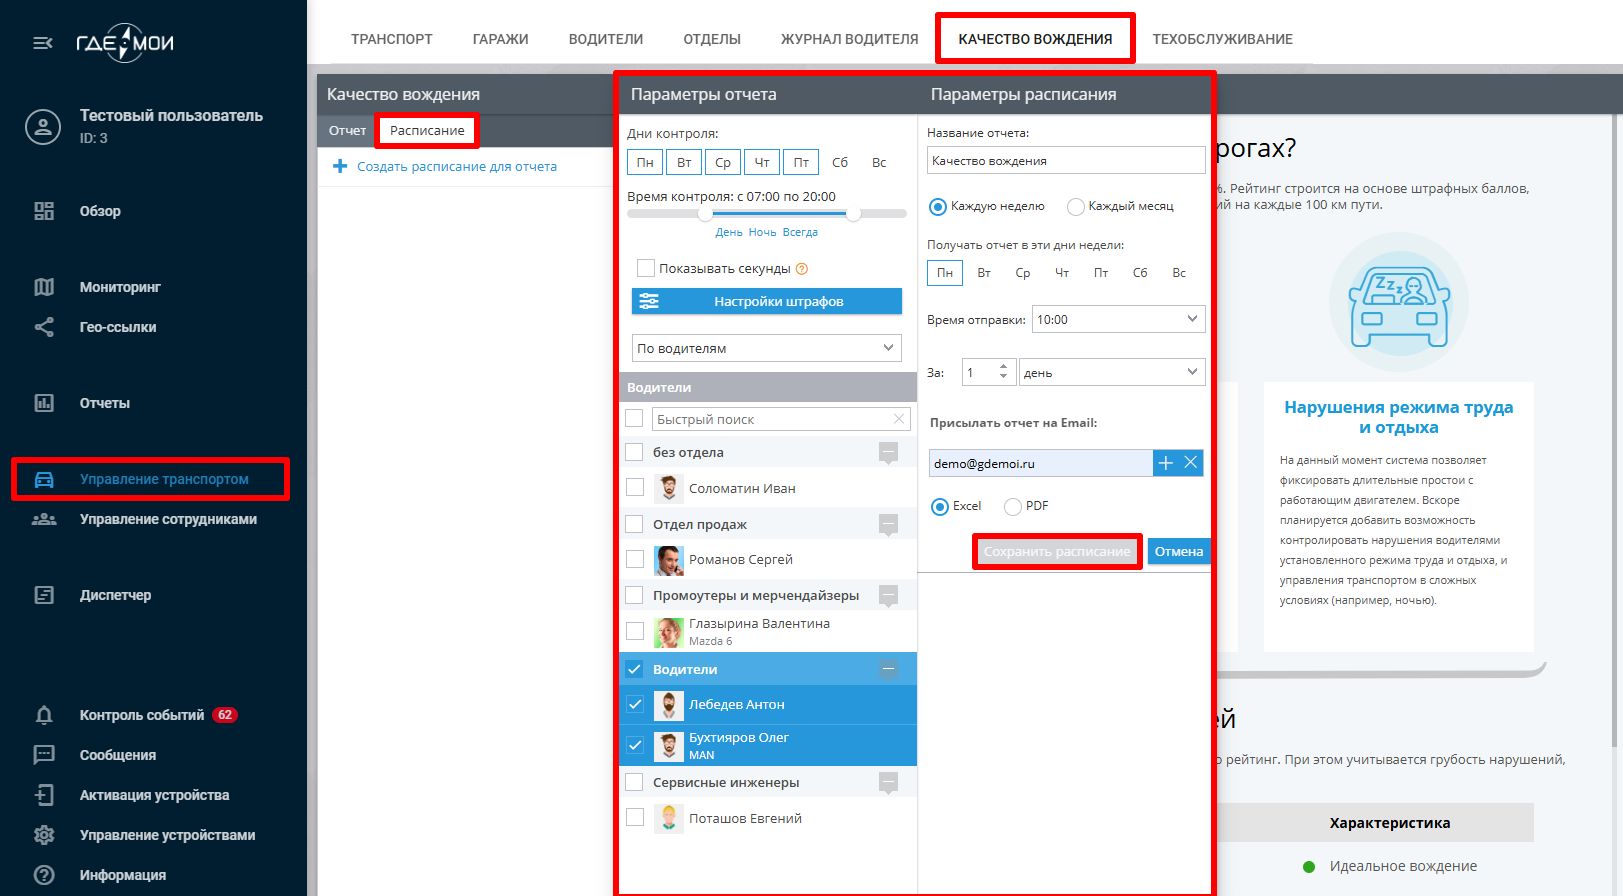Click the Быстрый поиск search field

[x=771, y=419]
